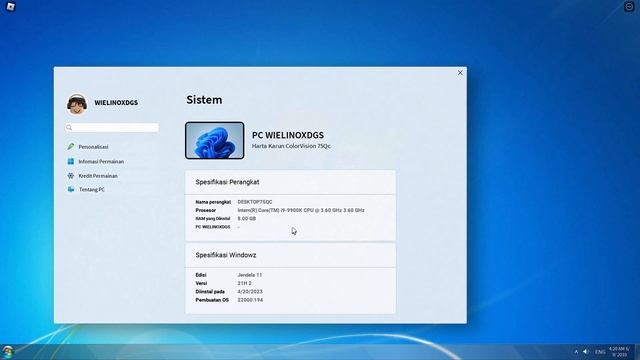
Task: Click the Versi label
Action: pos(201,283)
